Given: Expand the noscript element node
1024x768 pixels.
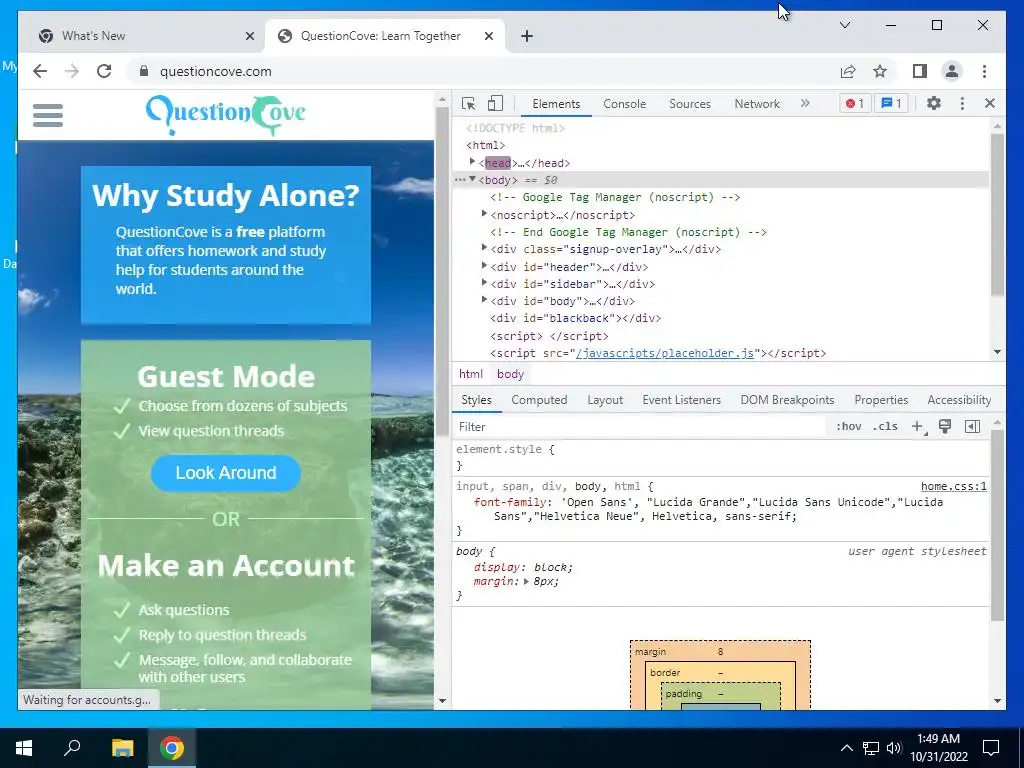Looking at the screenshot, I should (484, 214).
